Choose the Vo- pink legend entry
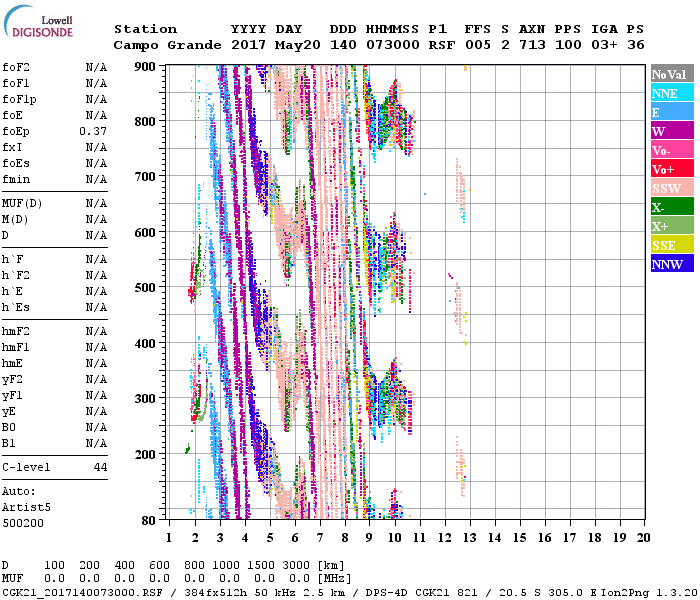The image size is (700, 600). click(670, 151)
